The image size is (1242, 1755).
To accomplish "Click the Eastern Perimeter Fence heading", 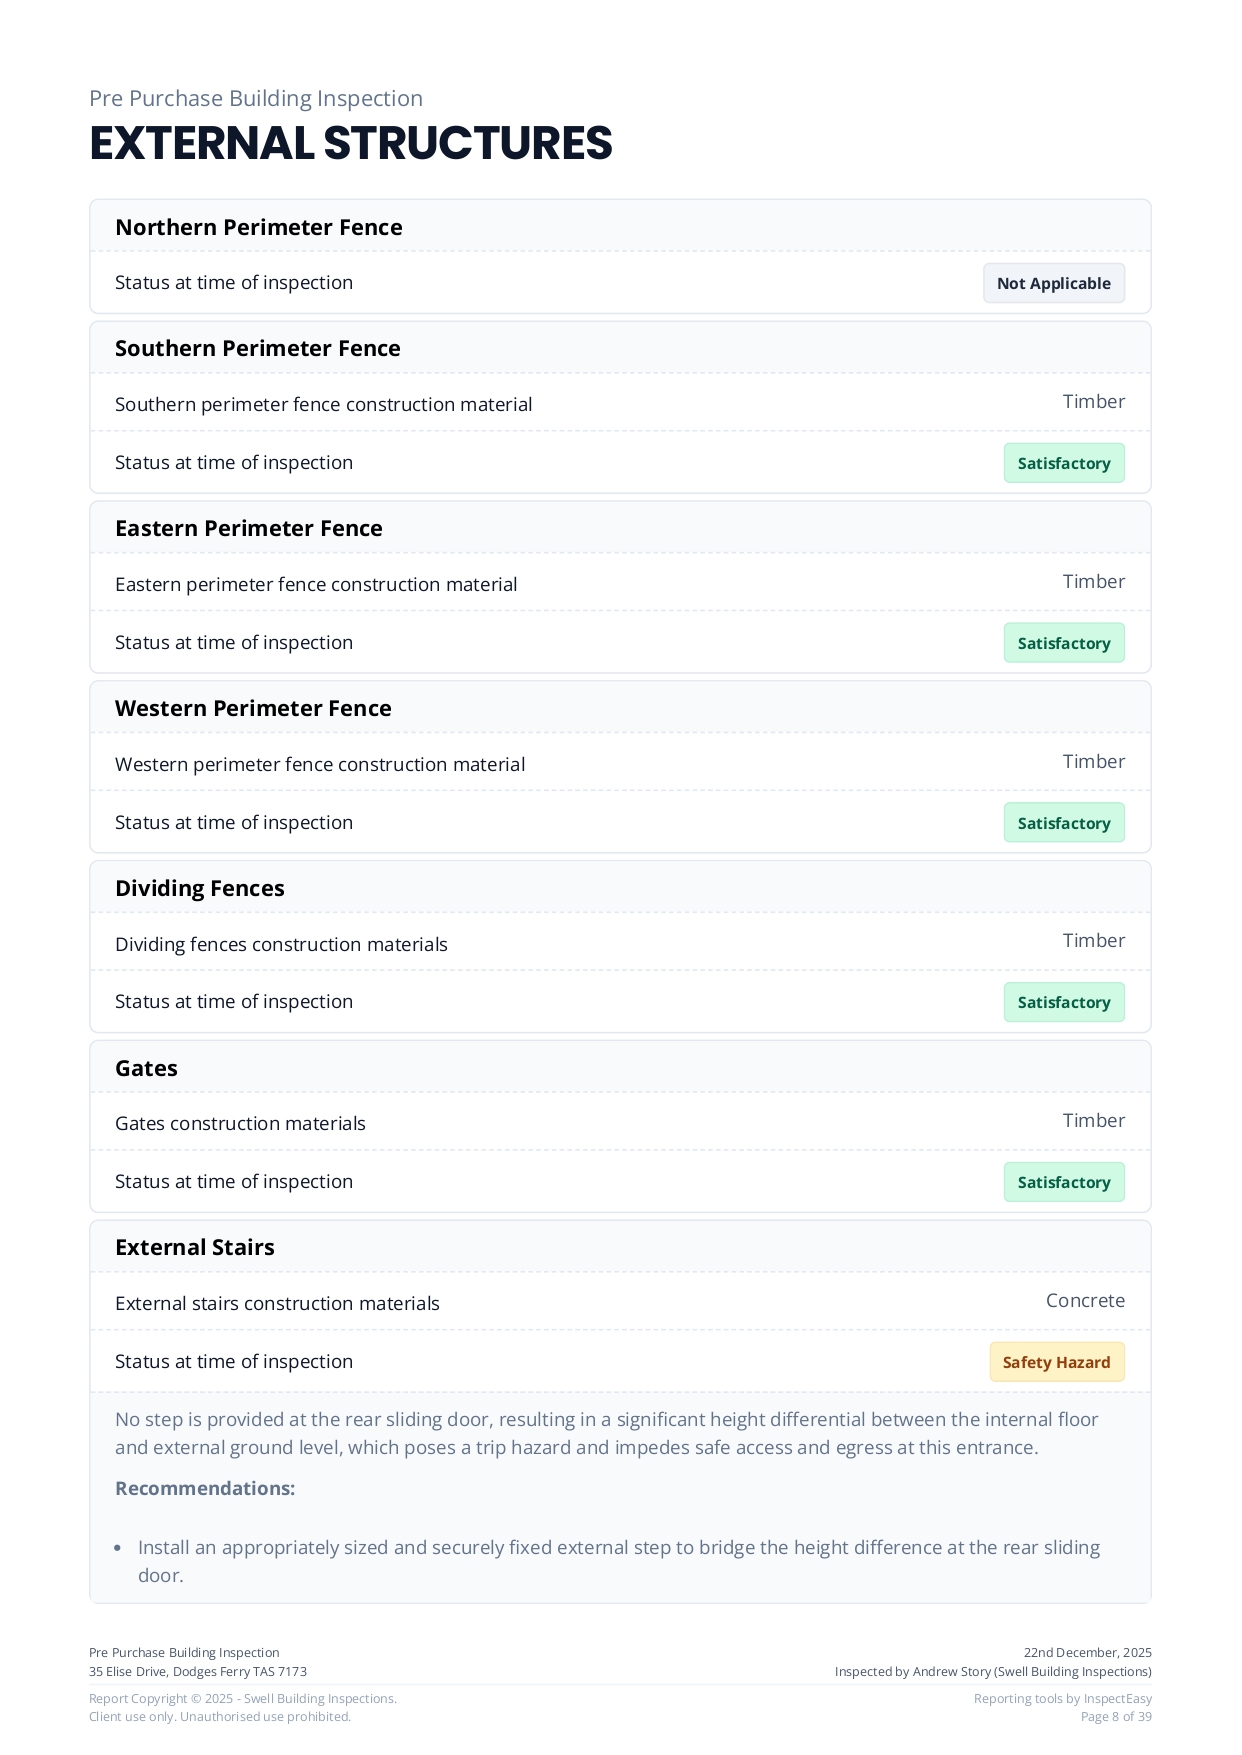I will tap(249, 528).
